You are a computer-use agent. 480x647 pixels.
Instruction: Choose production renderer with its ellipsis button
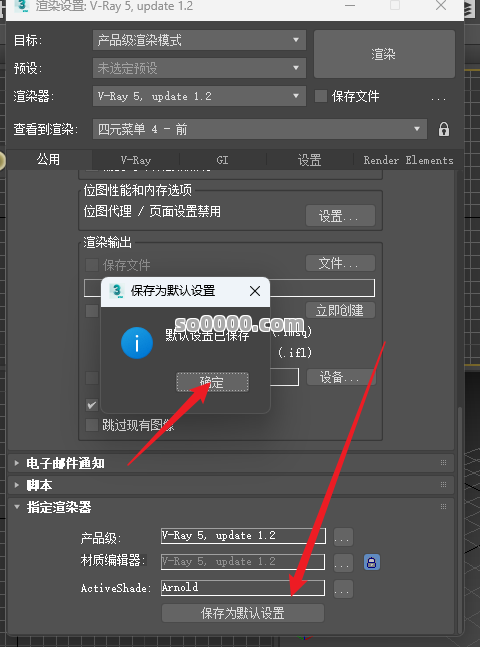tap(343, 537)
